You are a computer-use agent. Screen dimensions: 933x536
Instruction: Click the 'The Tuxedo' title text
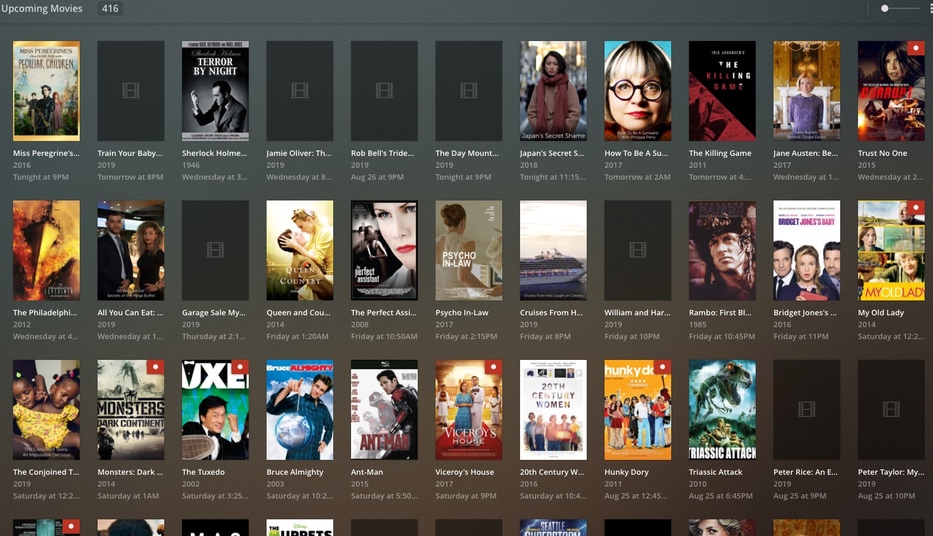[203, 472]
